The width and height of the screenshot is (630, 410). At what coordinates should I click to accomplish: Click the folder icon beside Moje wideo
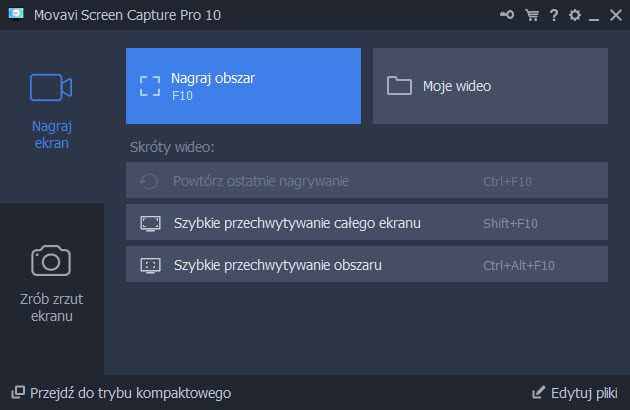click(400, 86)
